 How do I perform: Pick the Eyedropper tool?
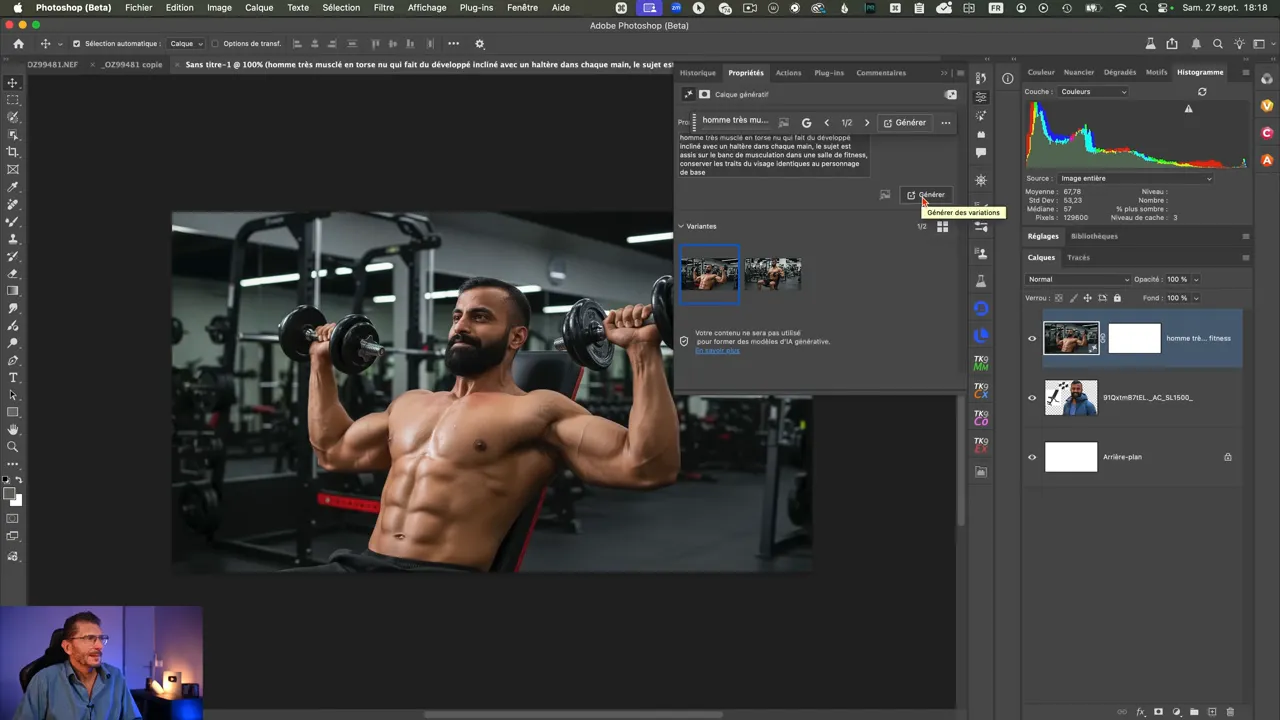pyautogui.click(x=13, y=187)
